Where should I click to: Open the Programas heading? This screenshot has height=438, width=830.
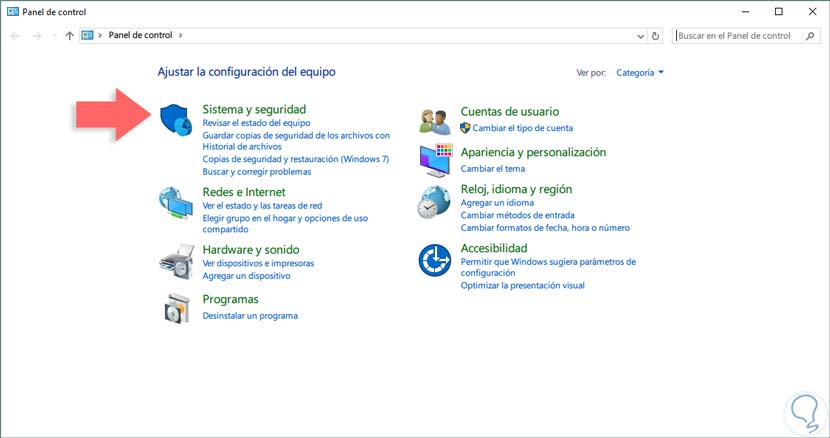tap(230, 299)
